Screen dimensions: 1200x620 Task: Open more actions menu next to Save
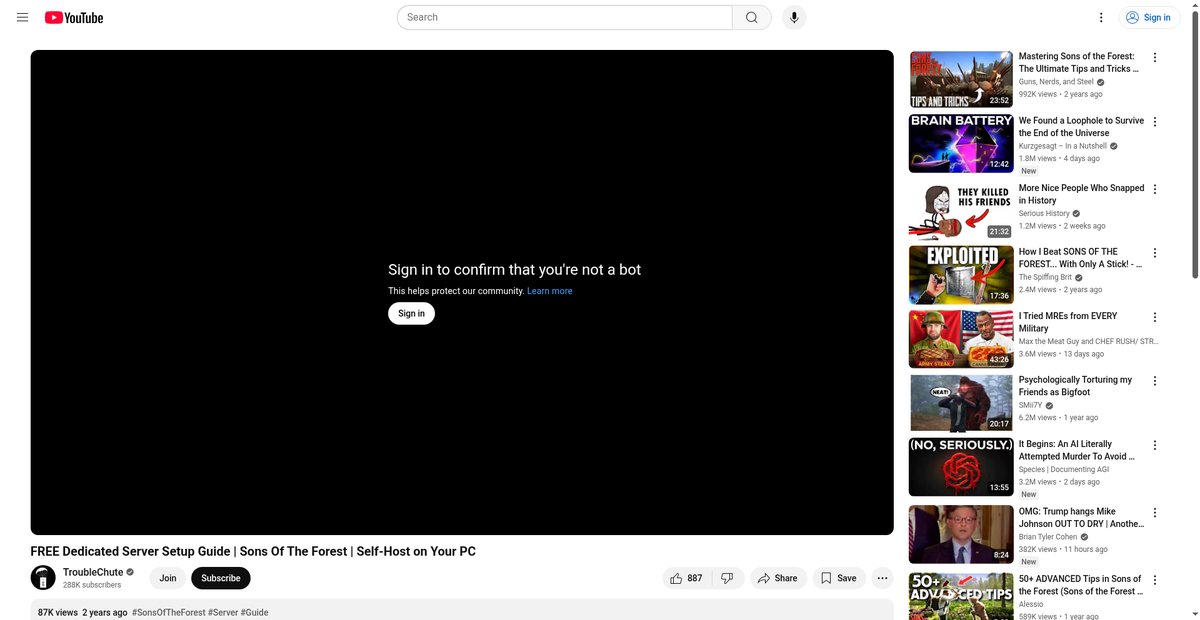(882, 578)
